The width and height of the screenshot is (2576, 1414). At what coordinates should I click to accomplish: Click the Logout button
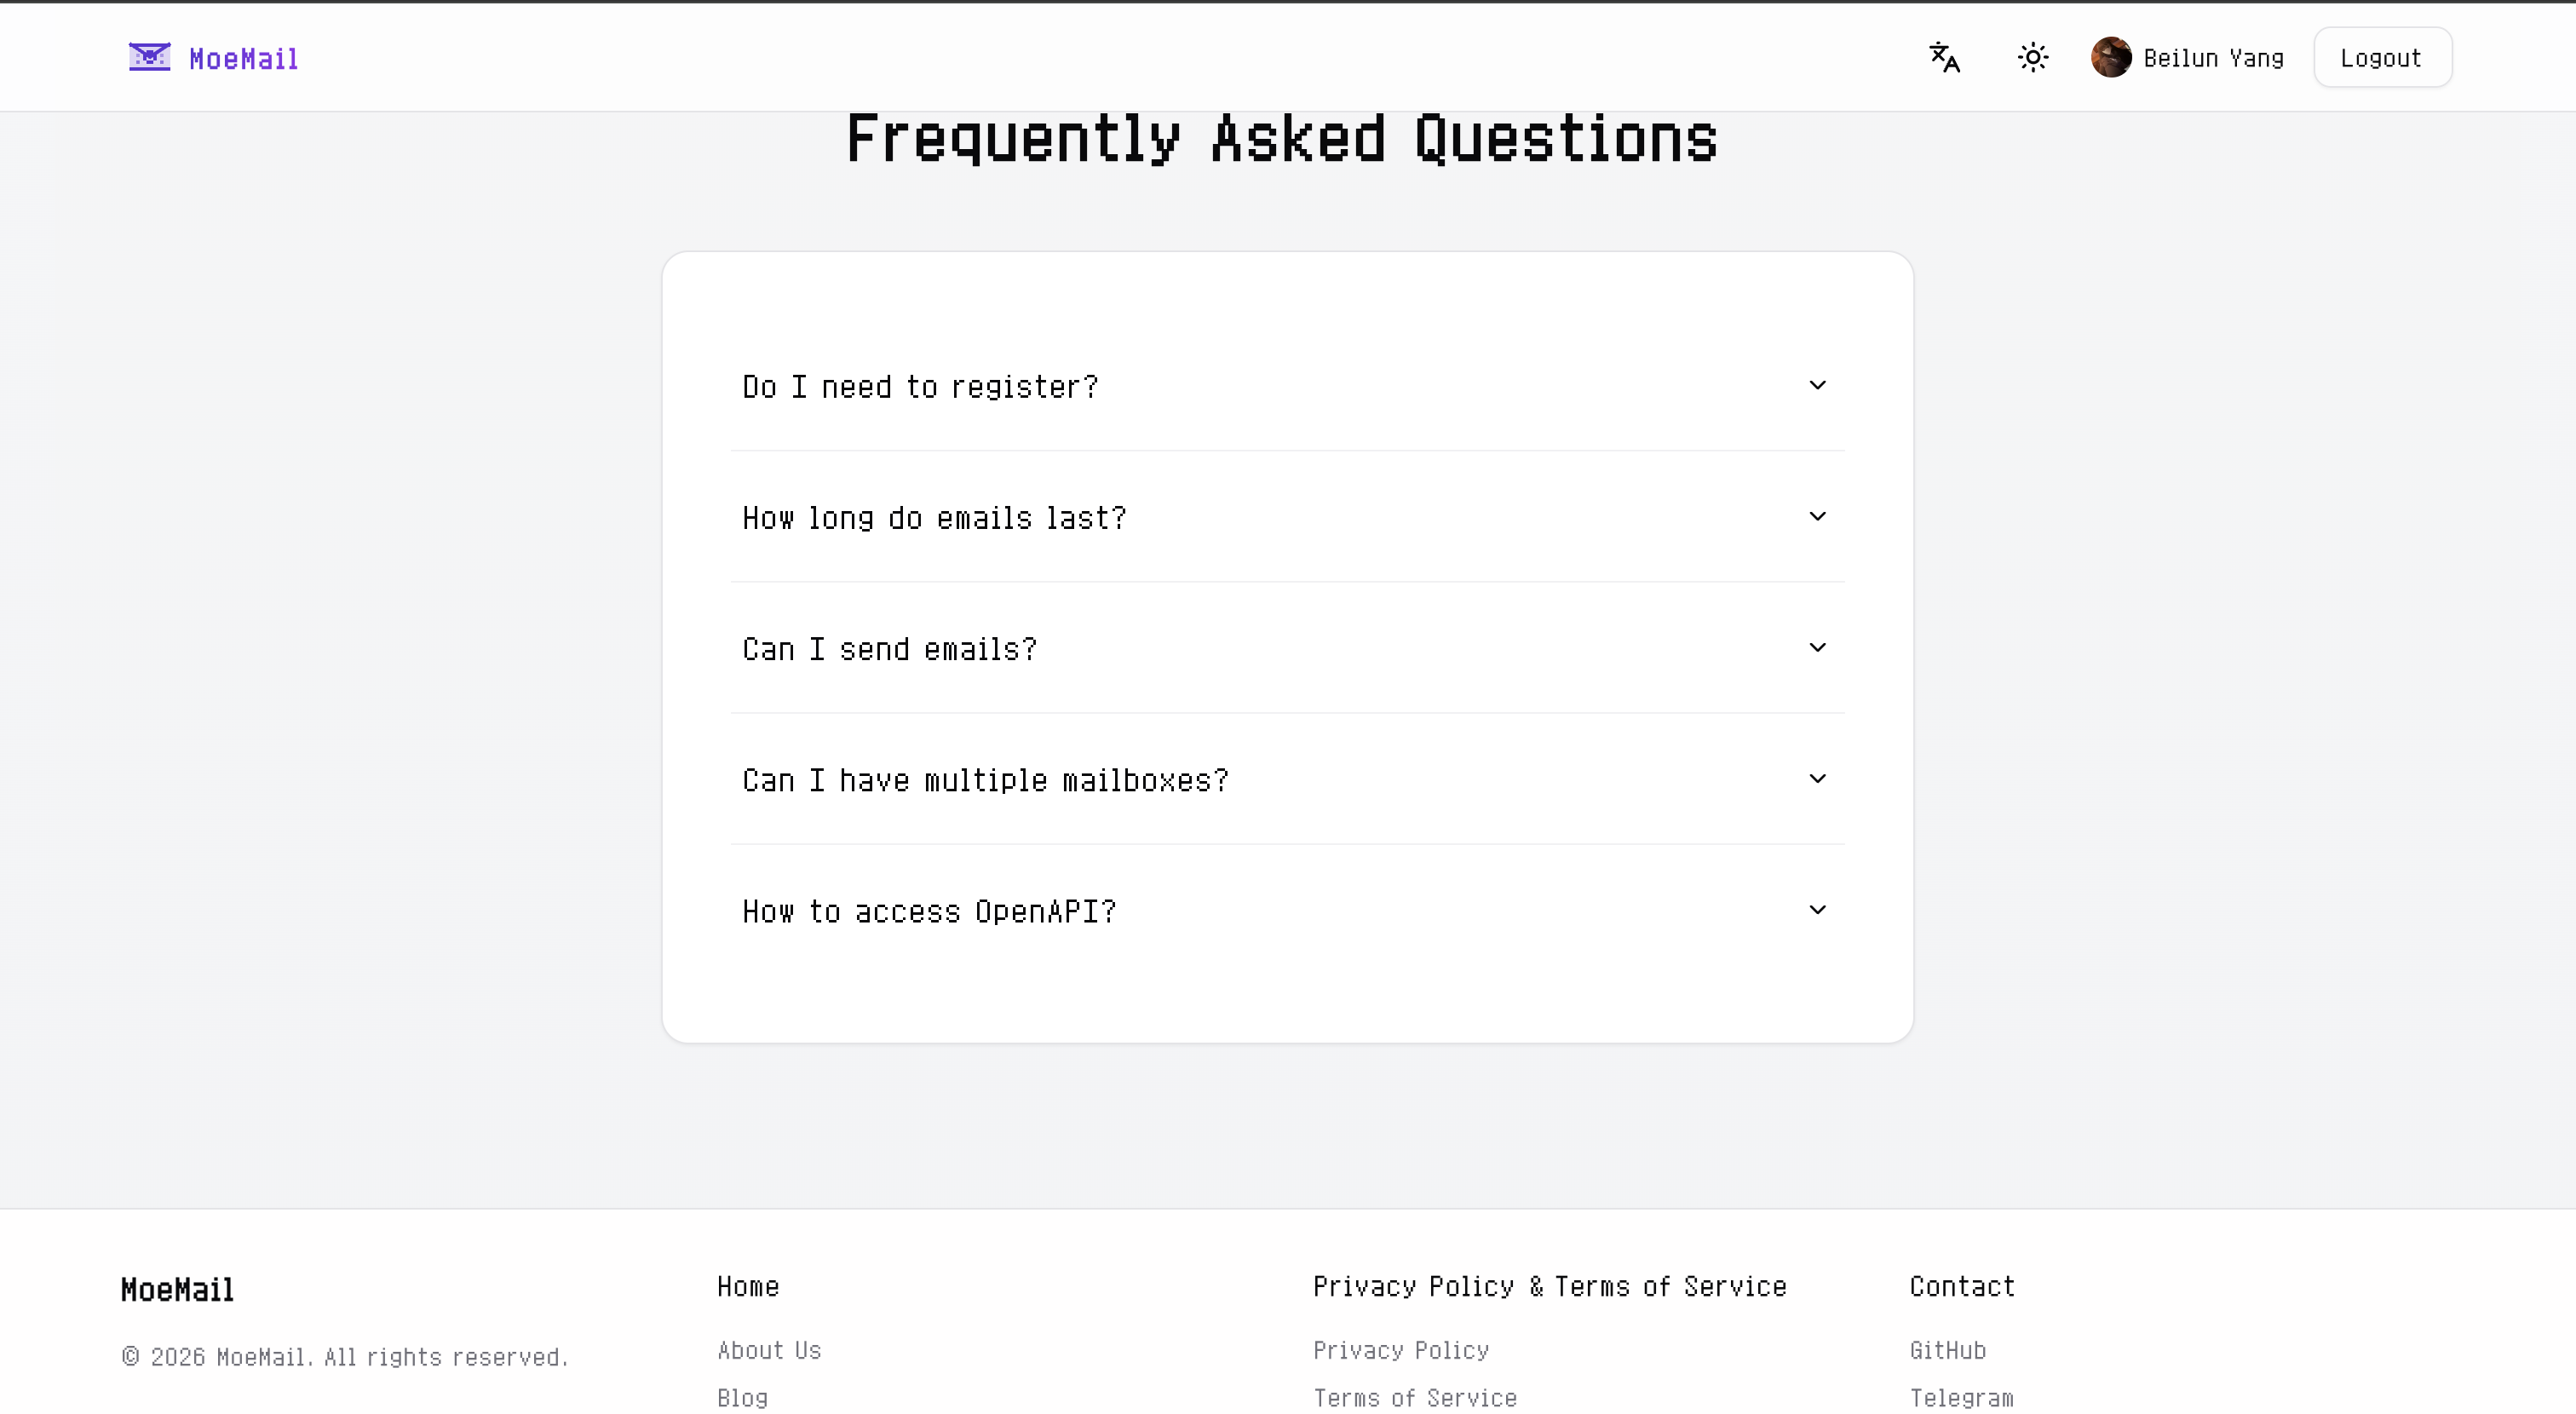pyautogui.click(x=2382, y=57)
